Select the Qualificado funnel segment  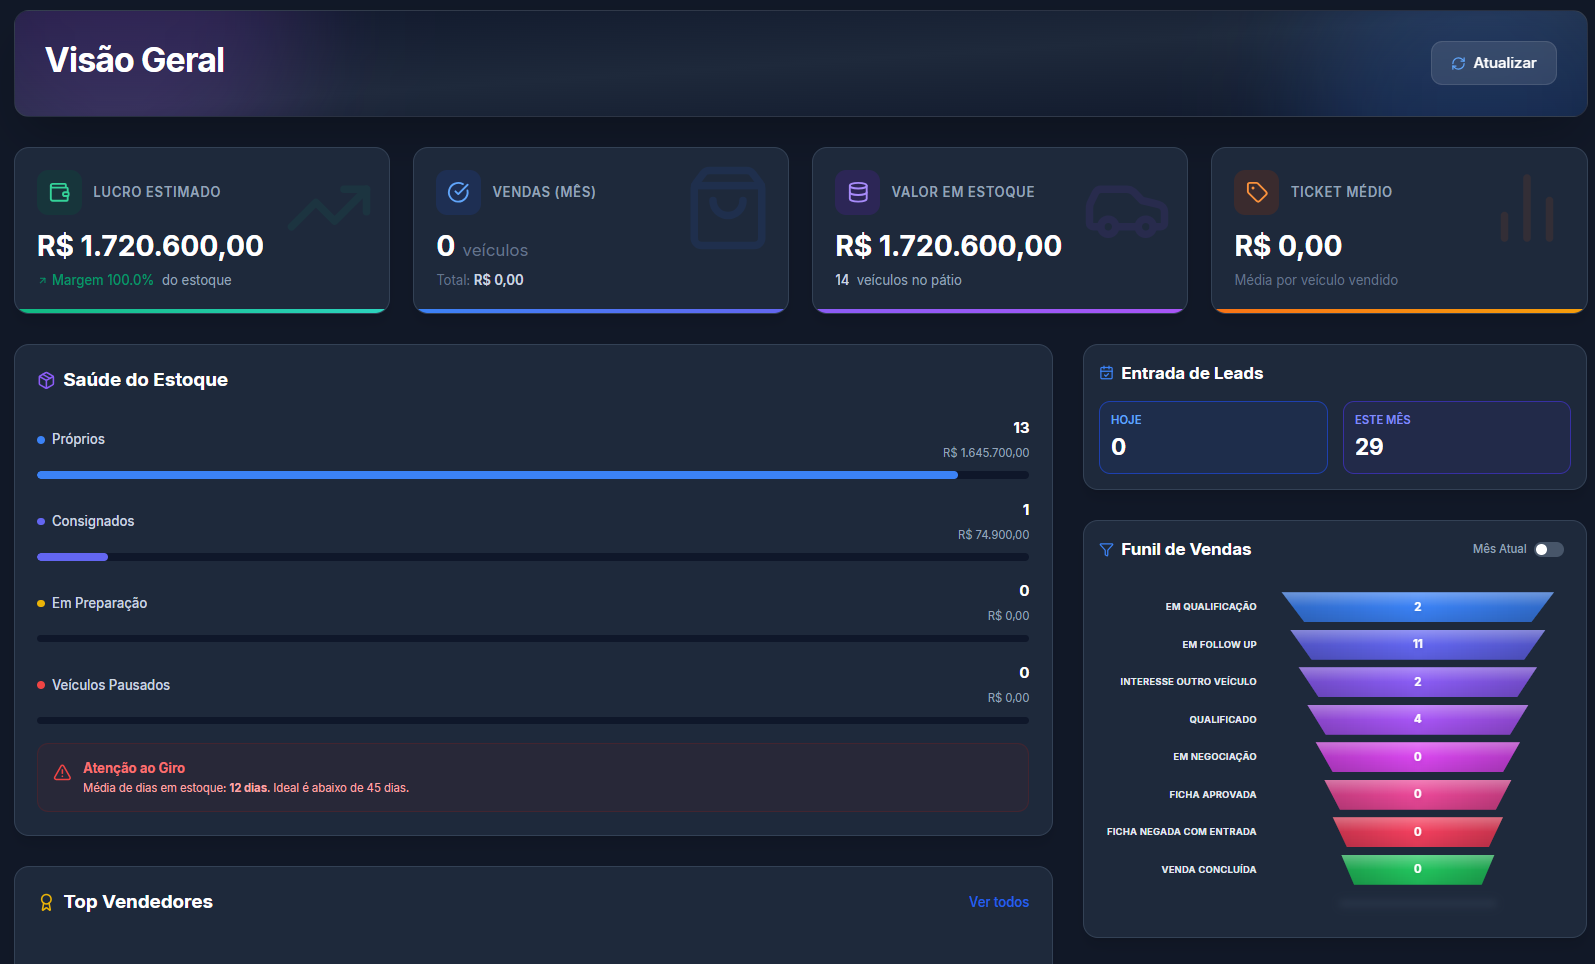[1417, 719]
